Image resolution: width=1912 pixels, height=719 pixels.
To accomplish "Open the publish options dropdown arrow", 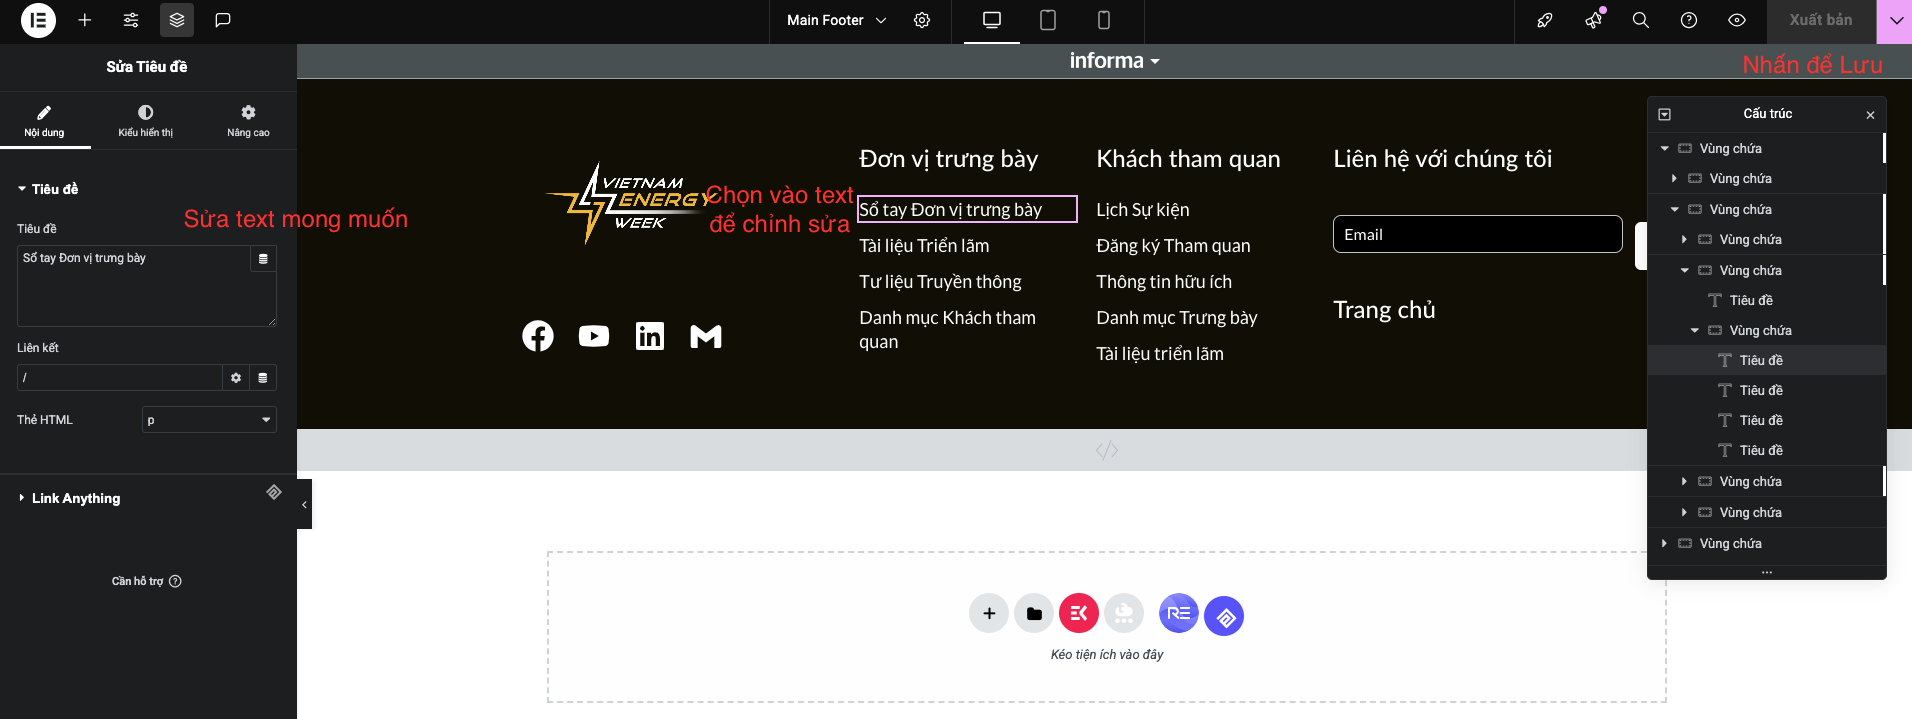I will click(1895, 20).
